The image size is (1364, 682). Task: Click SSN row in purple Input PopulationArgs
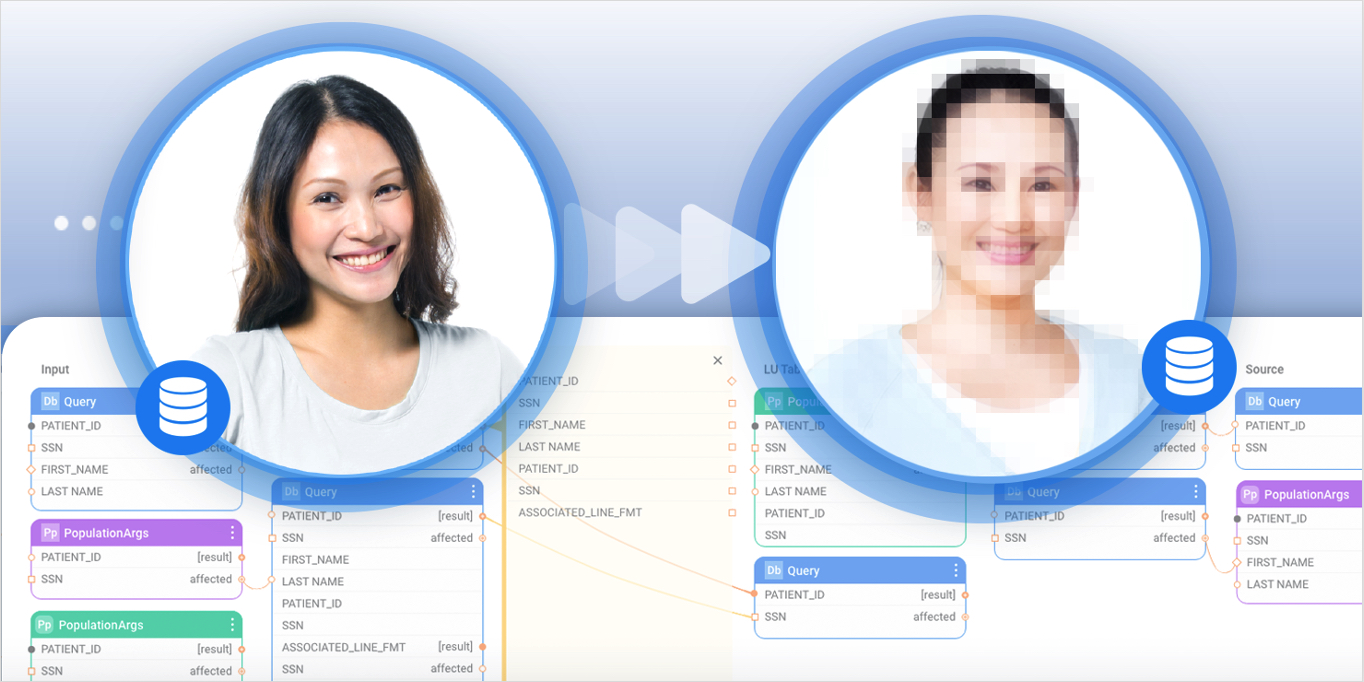pos(136,579)
